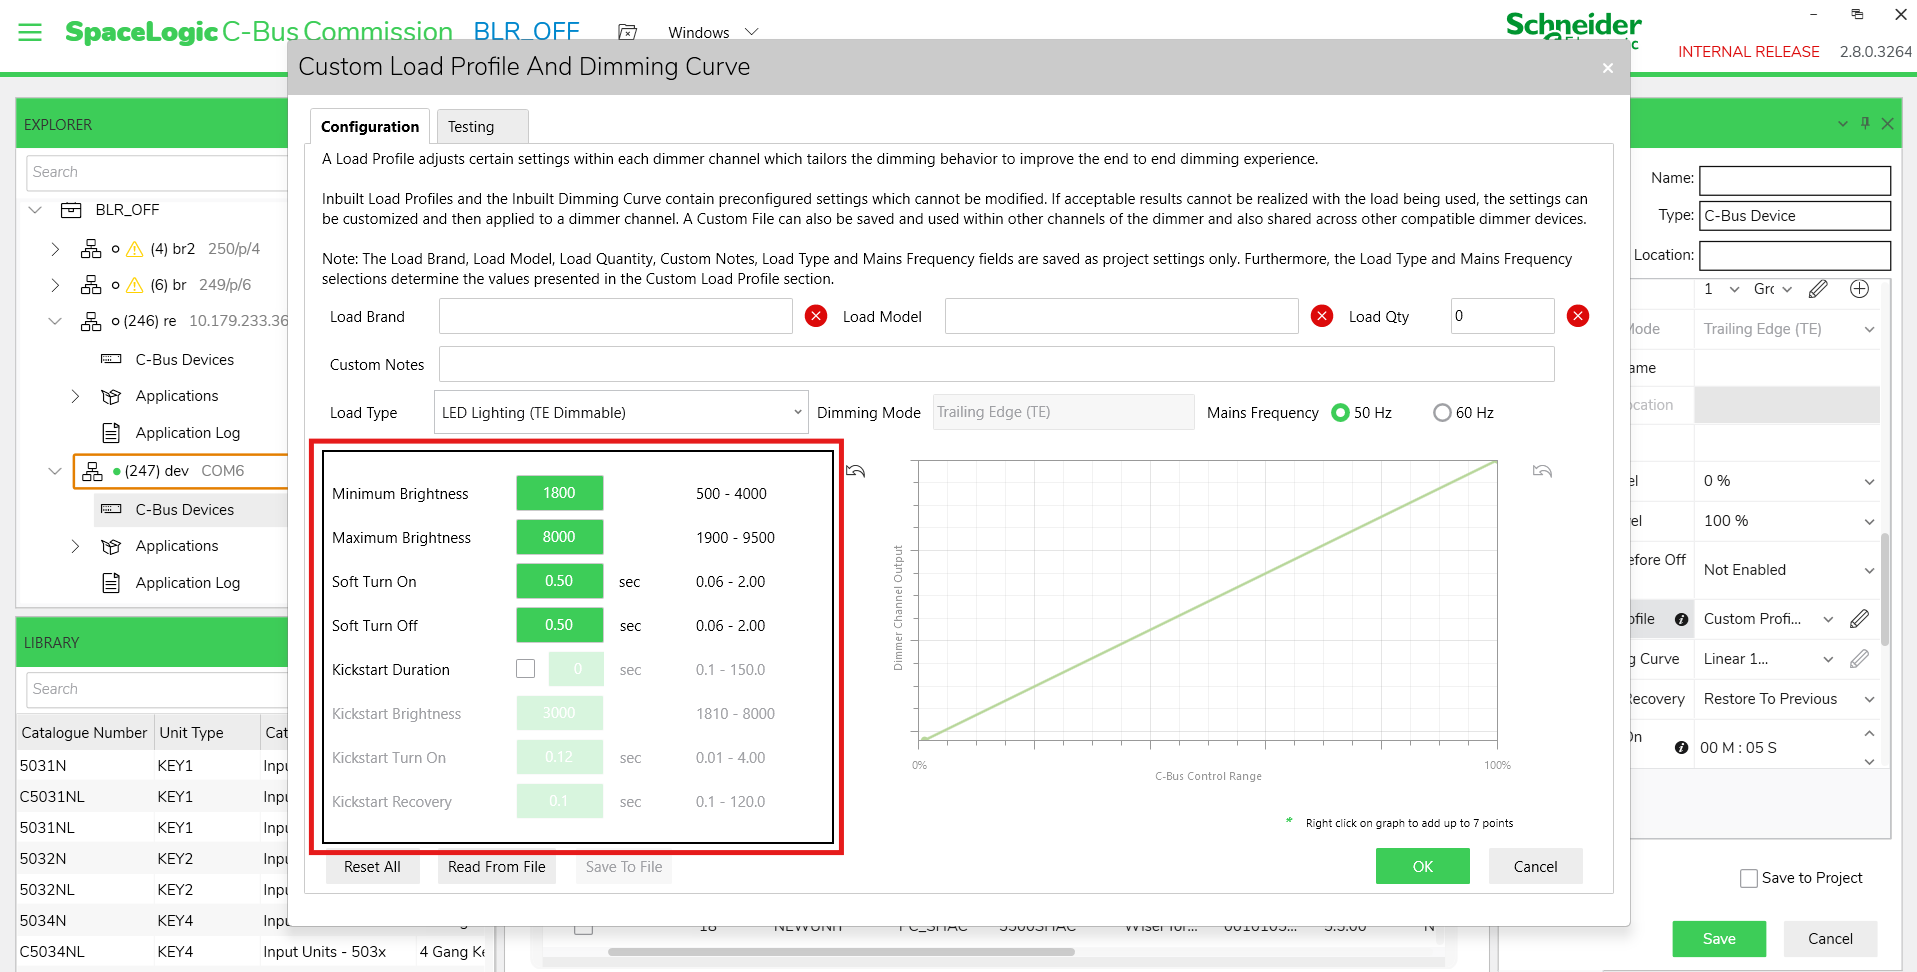
Task: Click the pin icon in properties panel header
Action: coord(1865,123)
